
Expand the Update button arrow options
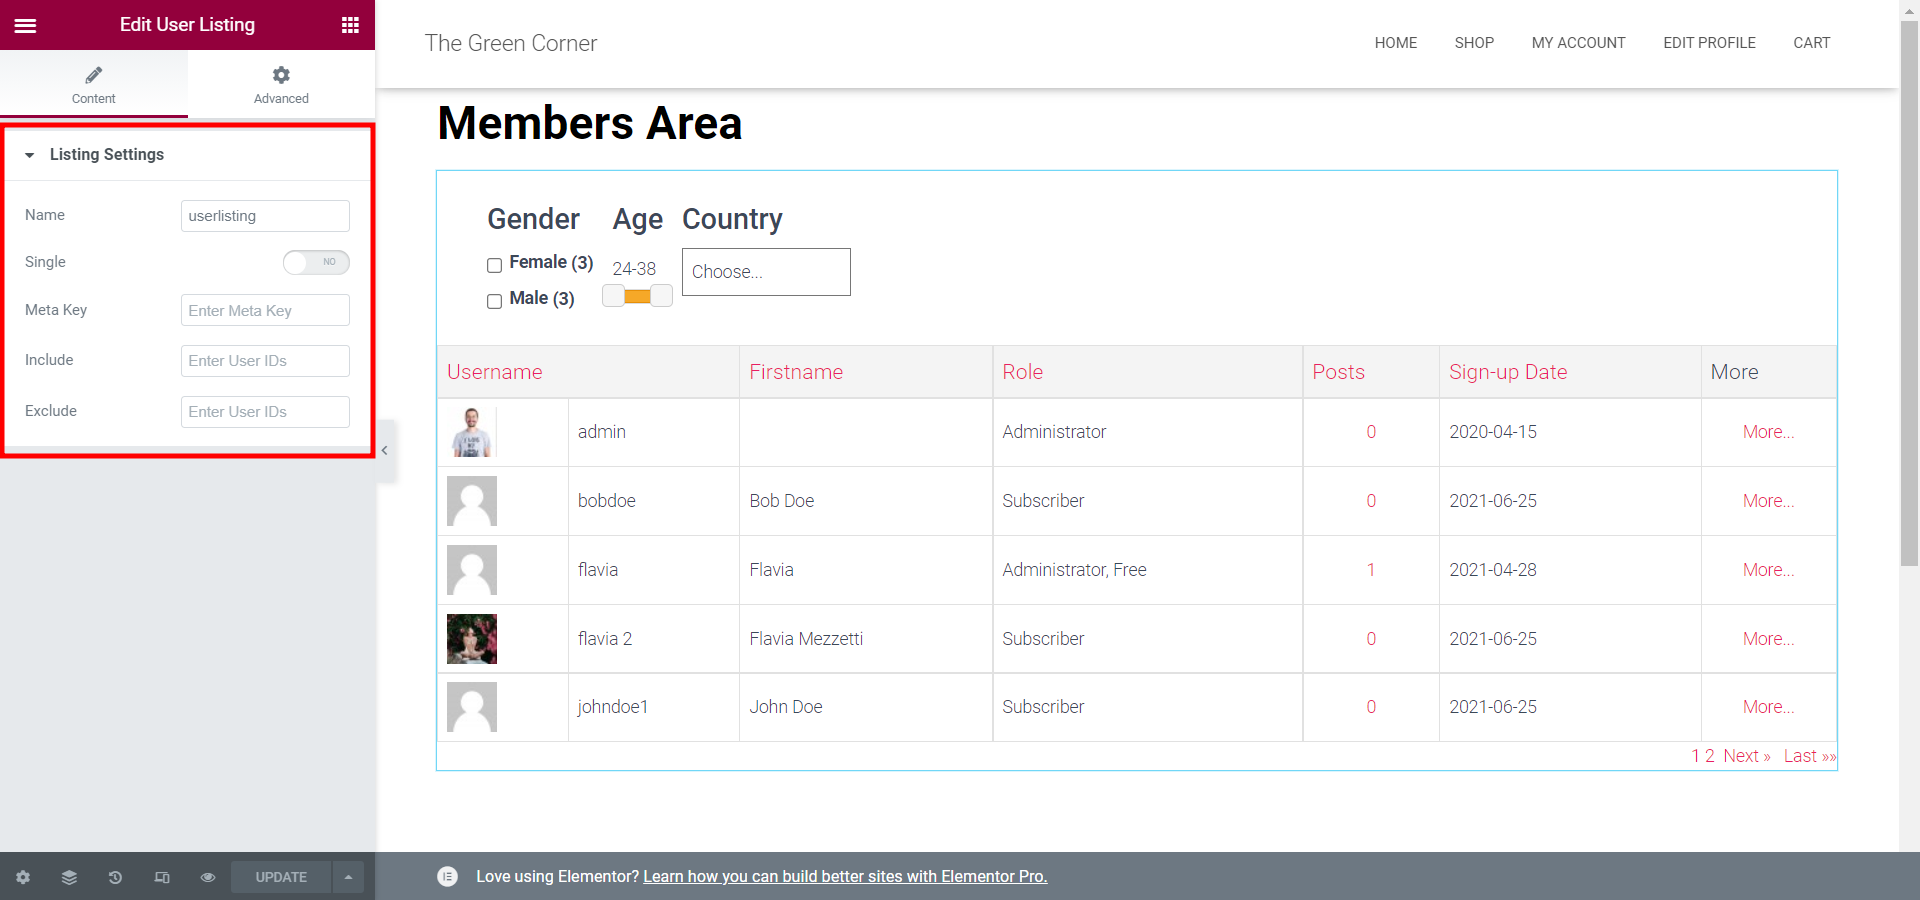[x=348, y=877]
